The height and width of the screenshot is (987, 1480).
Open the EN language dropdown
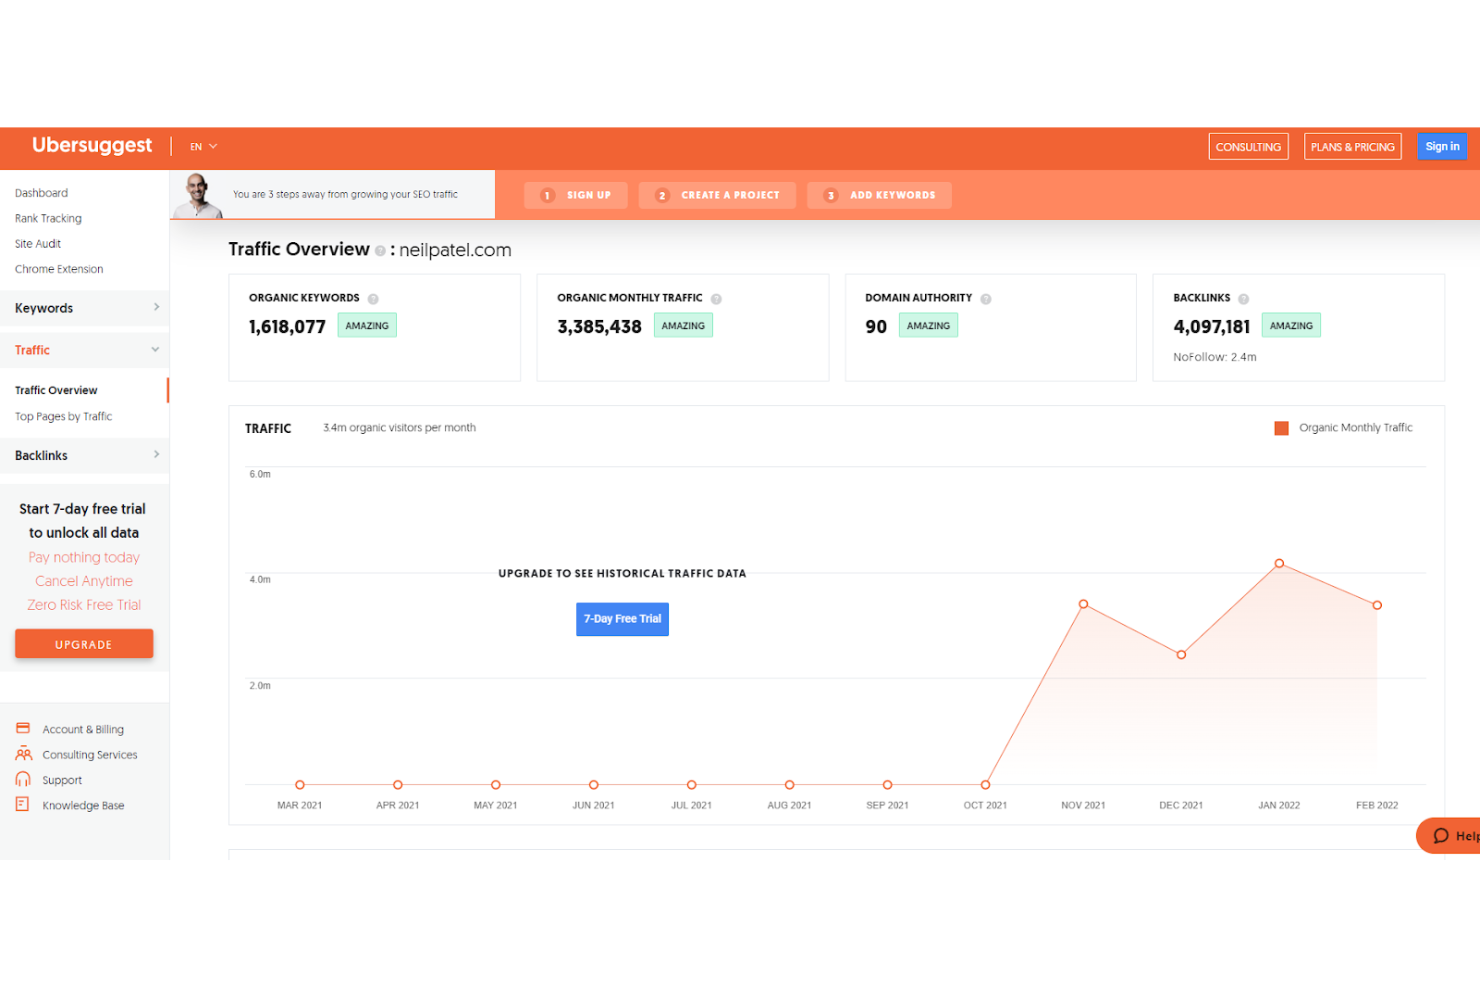tap(203, 147)
